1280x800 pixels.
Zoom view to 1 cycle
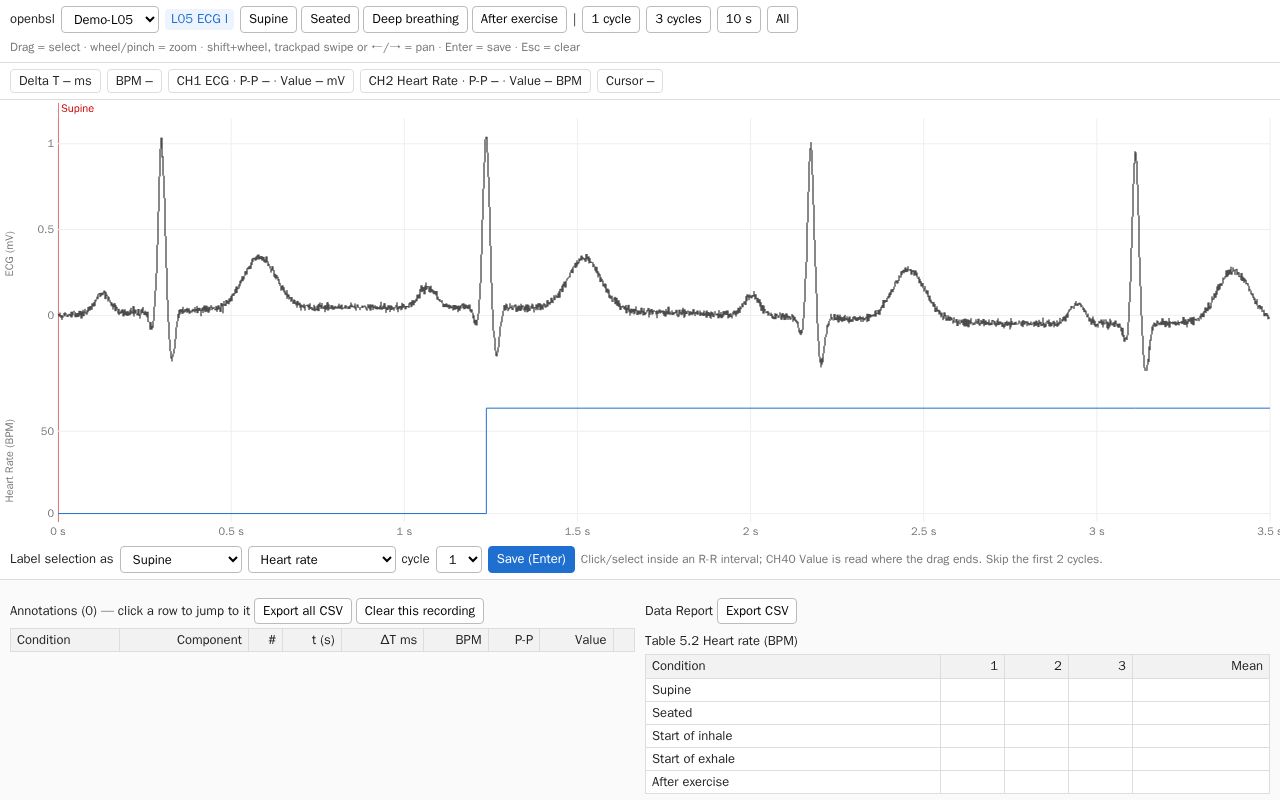tap(611, 19)
